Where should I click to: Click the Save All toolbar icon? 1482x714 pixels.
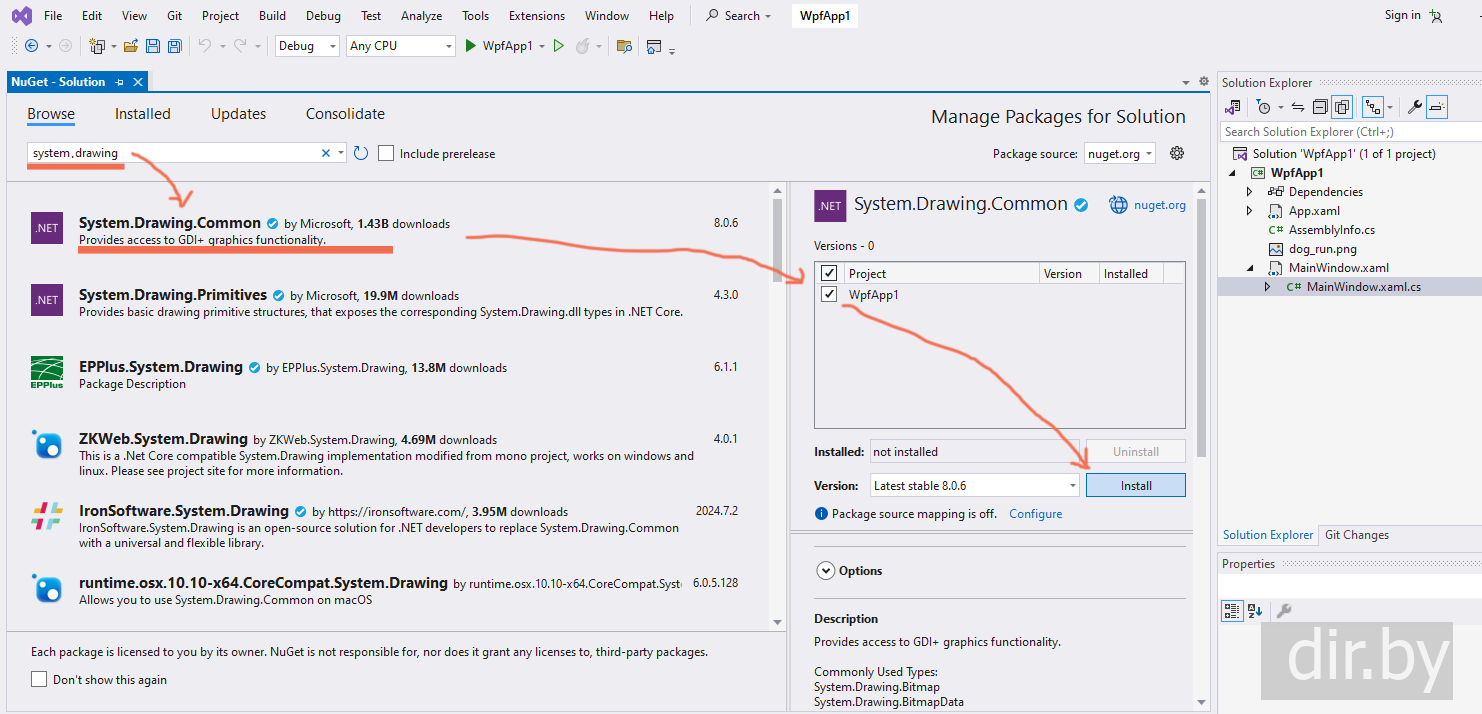point(174,46)
